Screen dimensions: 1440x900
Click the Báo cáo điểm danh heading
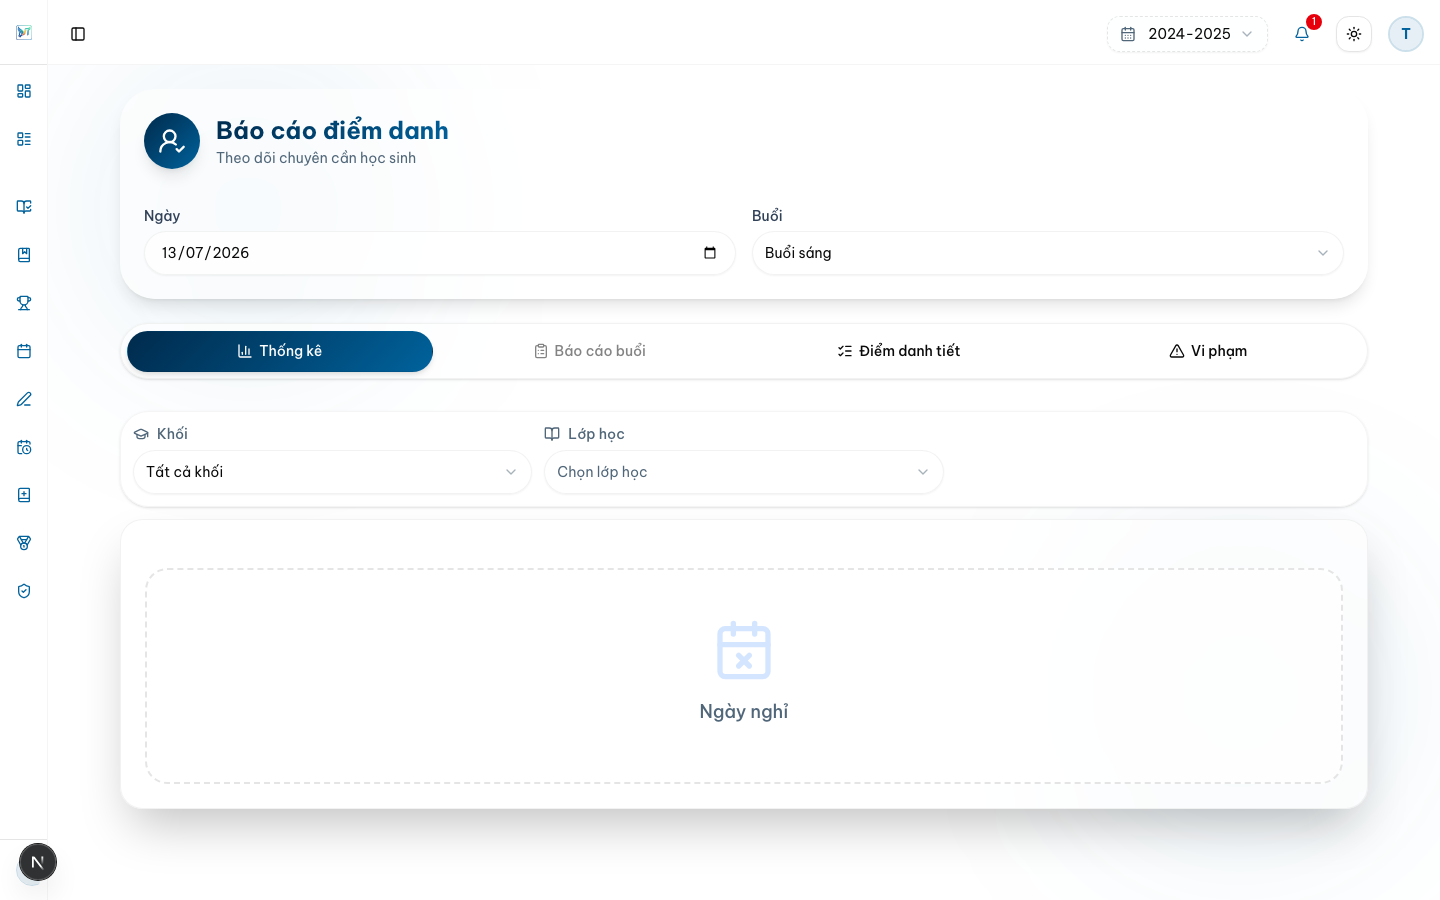[x=332, y=131]
